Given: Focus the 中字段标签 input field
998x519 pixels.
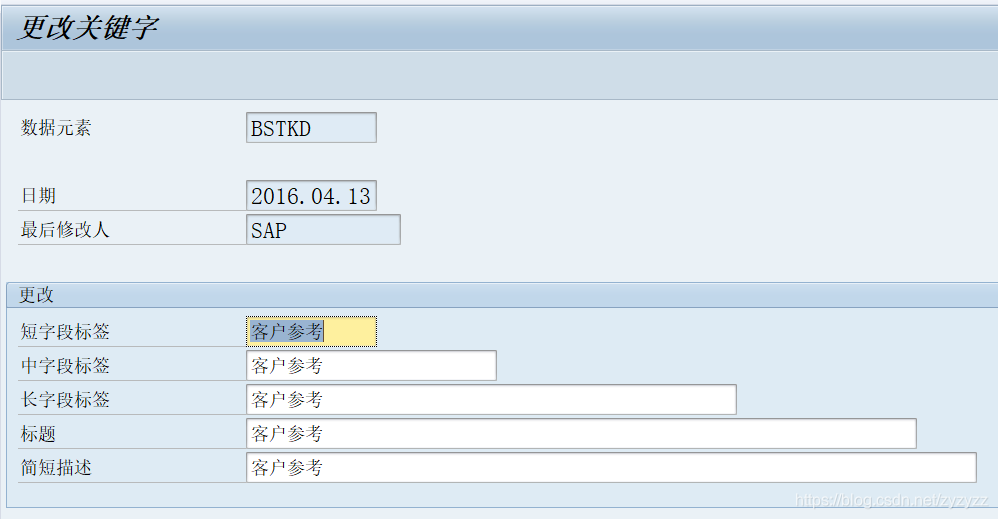Looking at the screenshot, I should click(x=371, y=366).
